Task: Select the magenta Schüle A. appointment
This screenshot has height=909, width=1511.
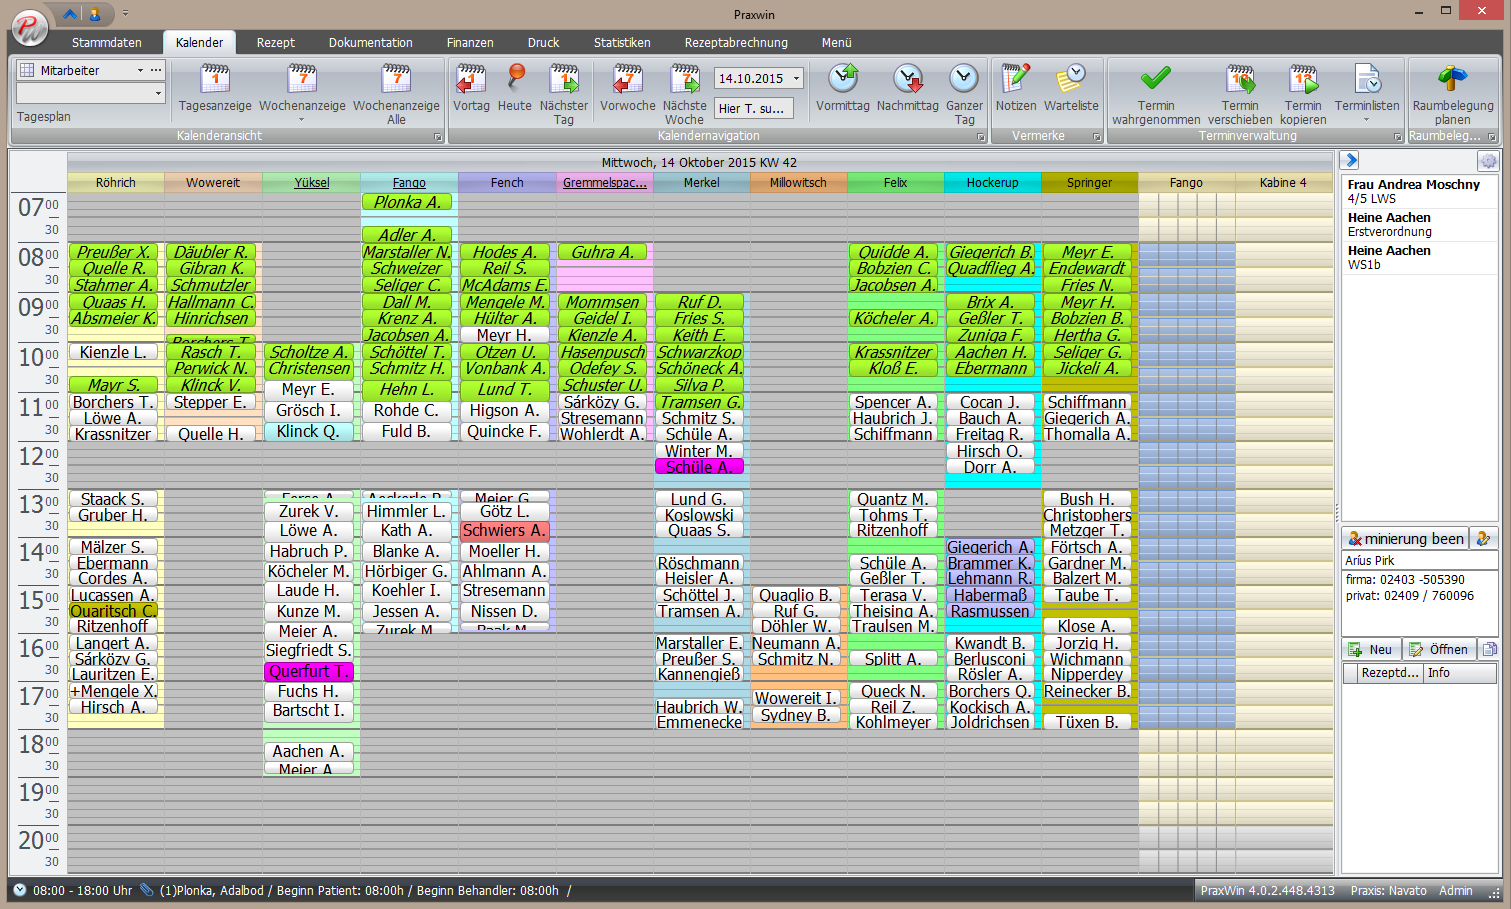Action: (x=699, y=467)
